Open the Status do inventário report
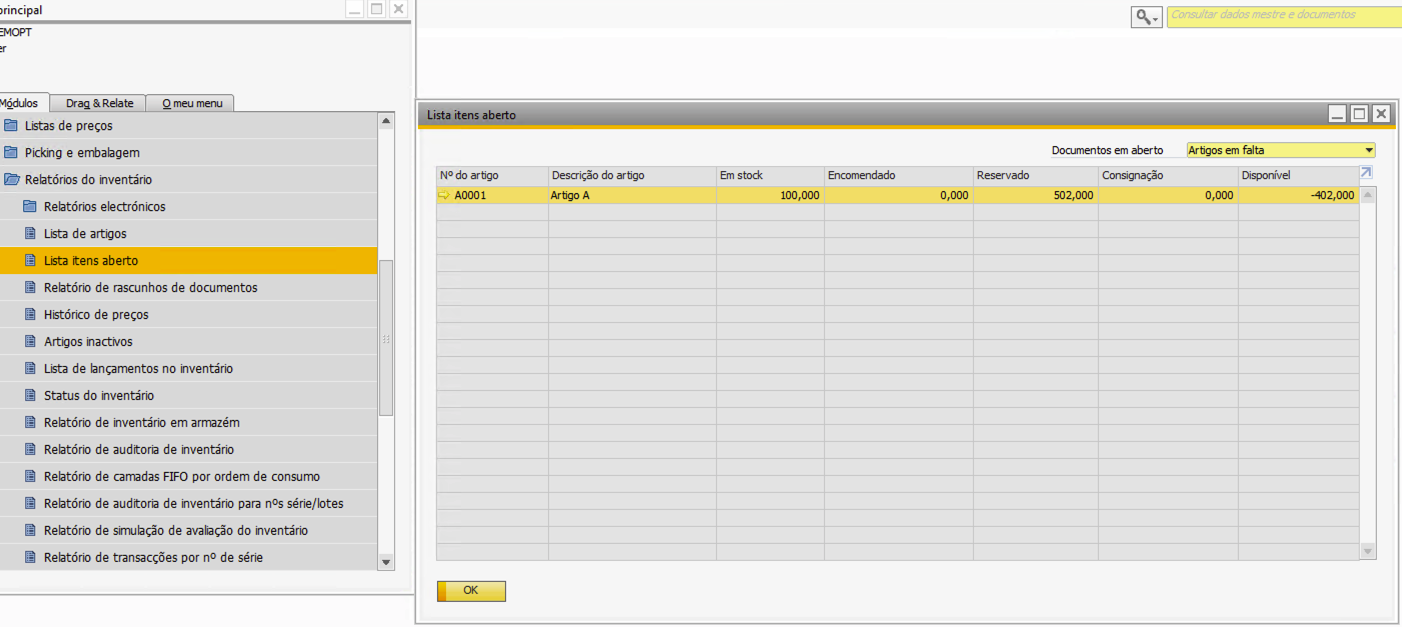1402x627 pixels. click(x=99, y=396)
